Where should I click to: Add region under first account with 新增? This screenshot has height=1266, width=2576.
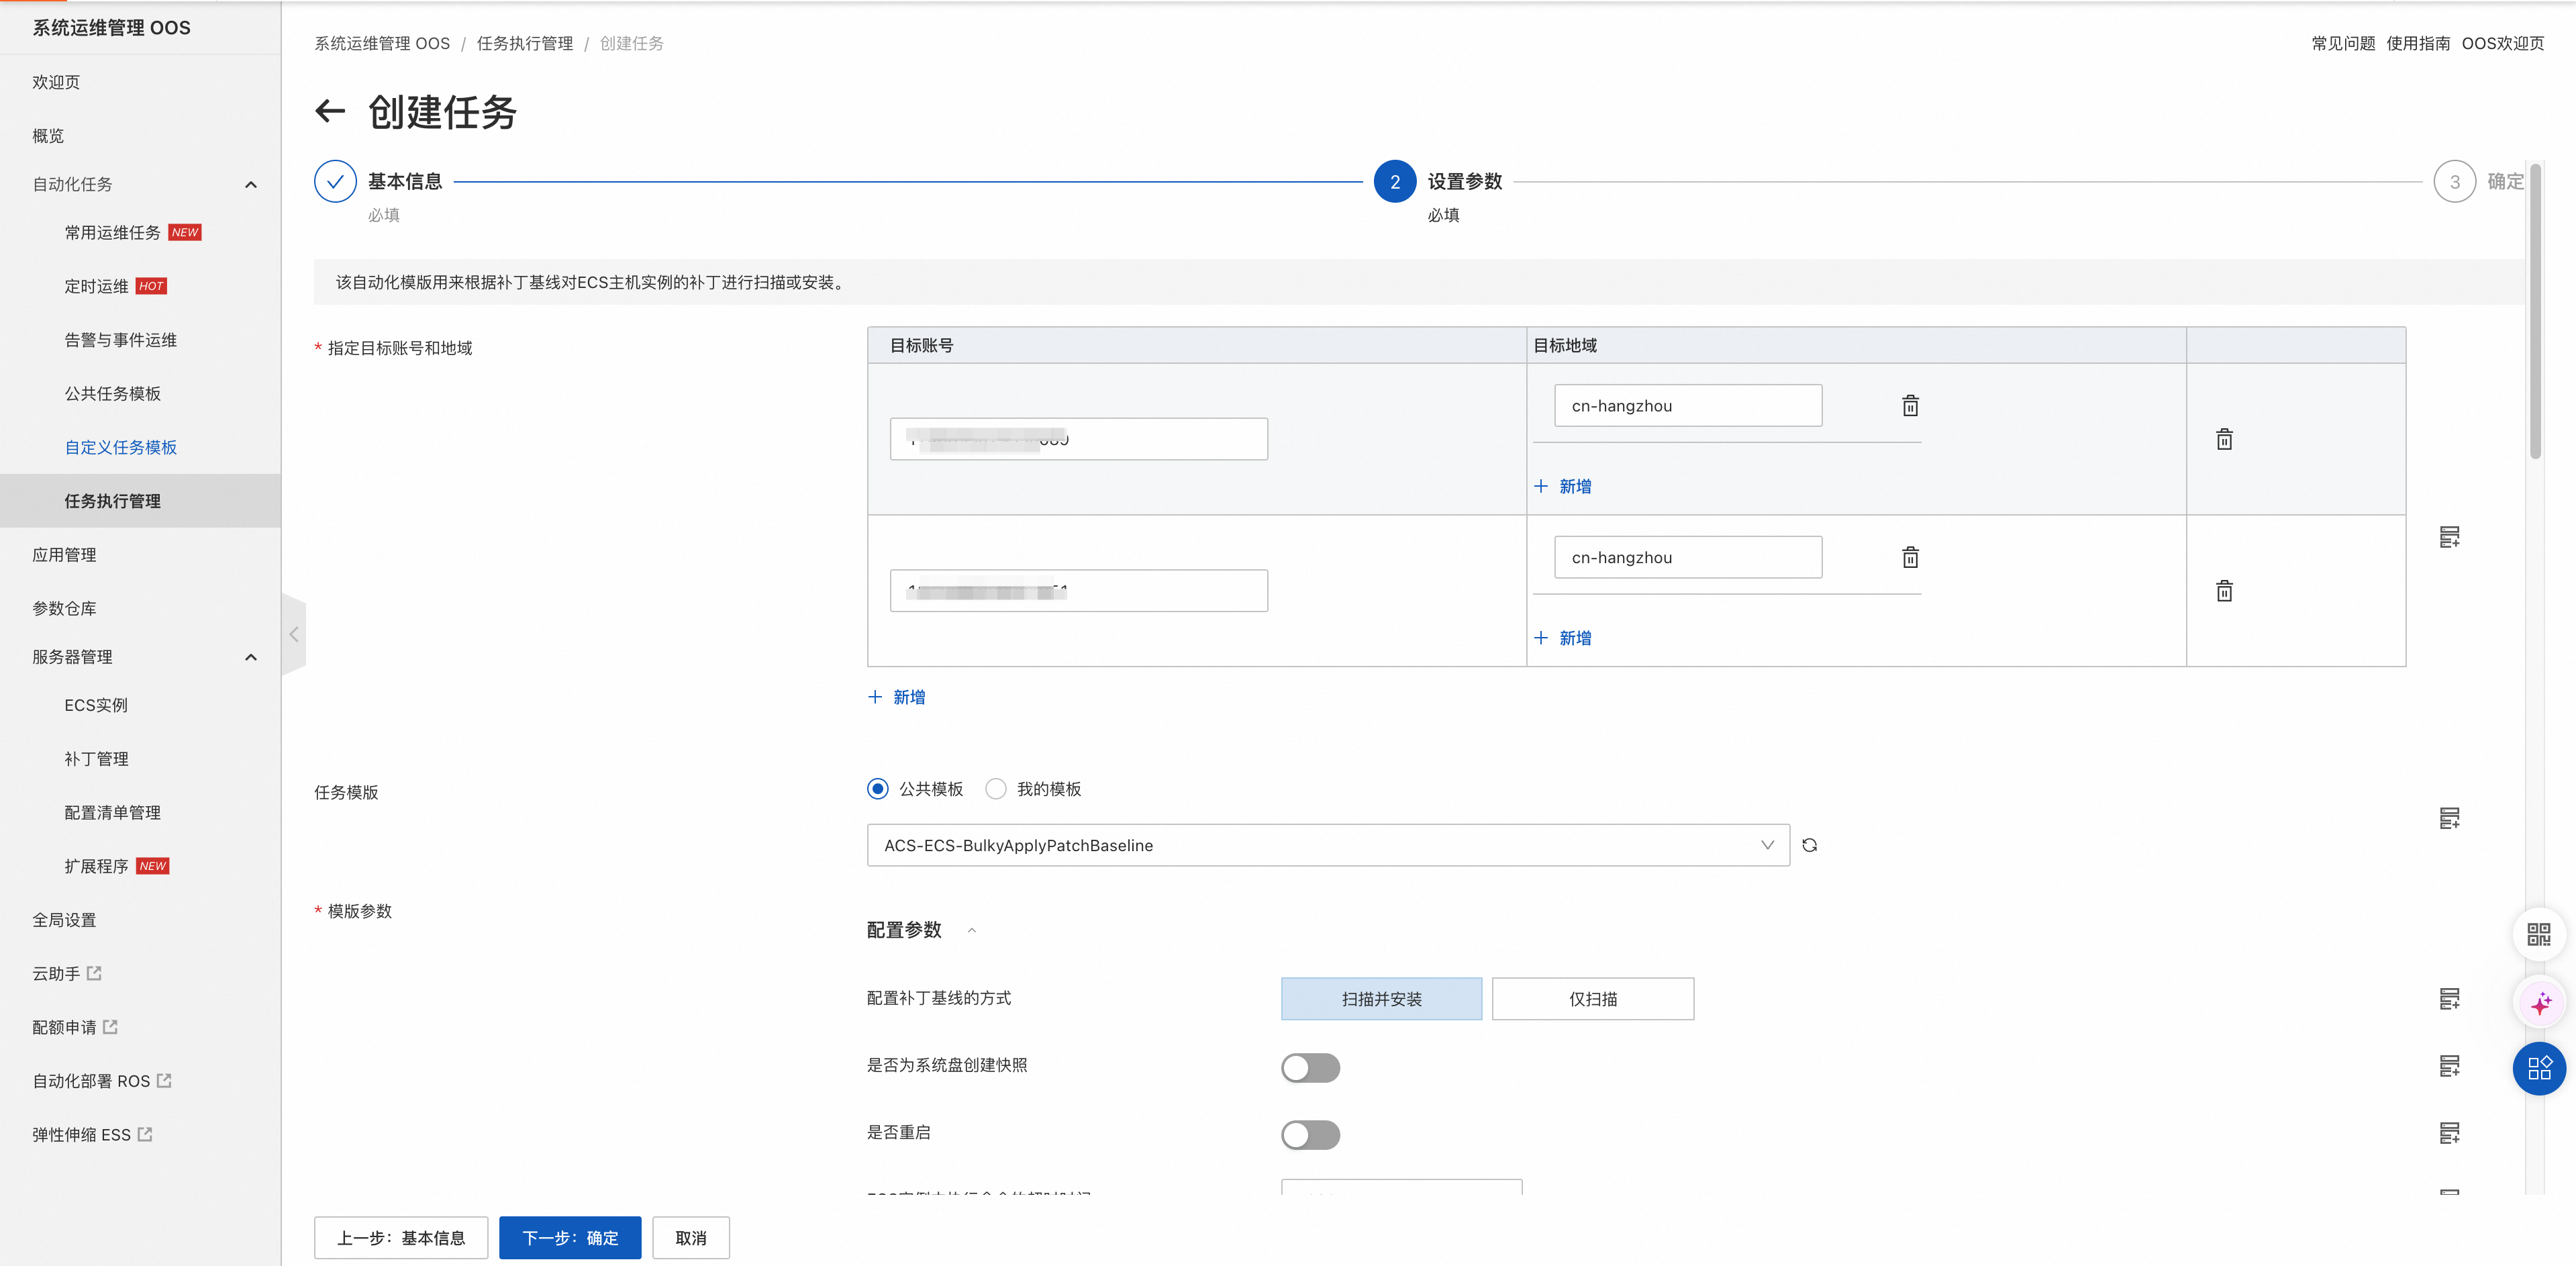pyautogui.click(x=1563, y=486)
